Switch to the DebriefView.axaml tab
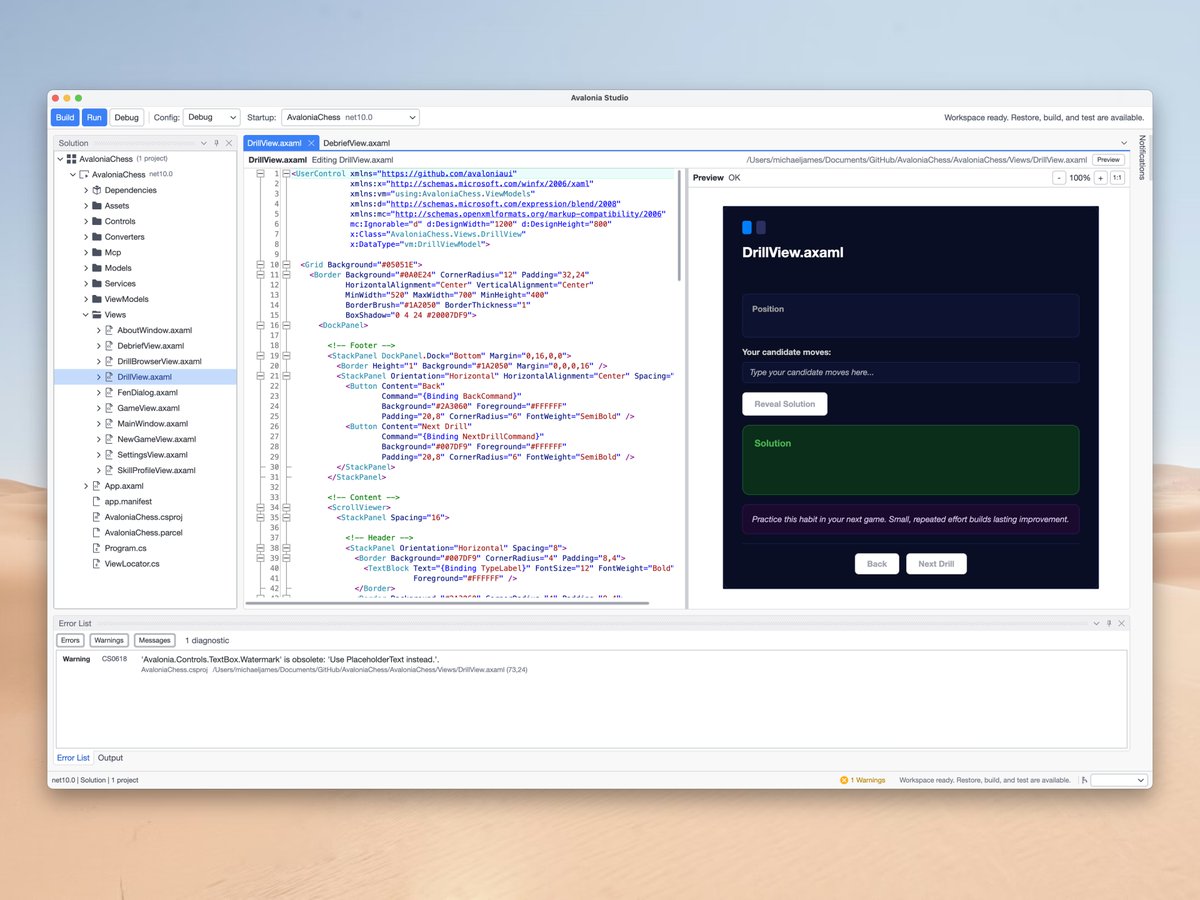The height and width of the screenshot is (900, 1200). click(356, 143)
